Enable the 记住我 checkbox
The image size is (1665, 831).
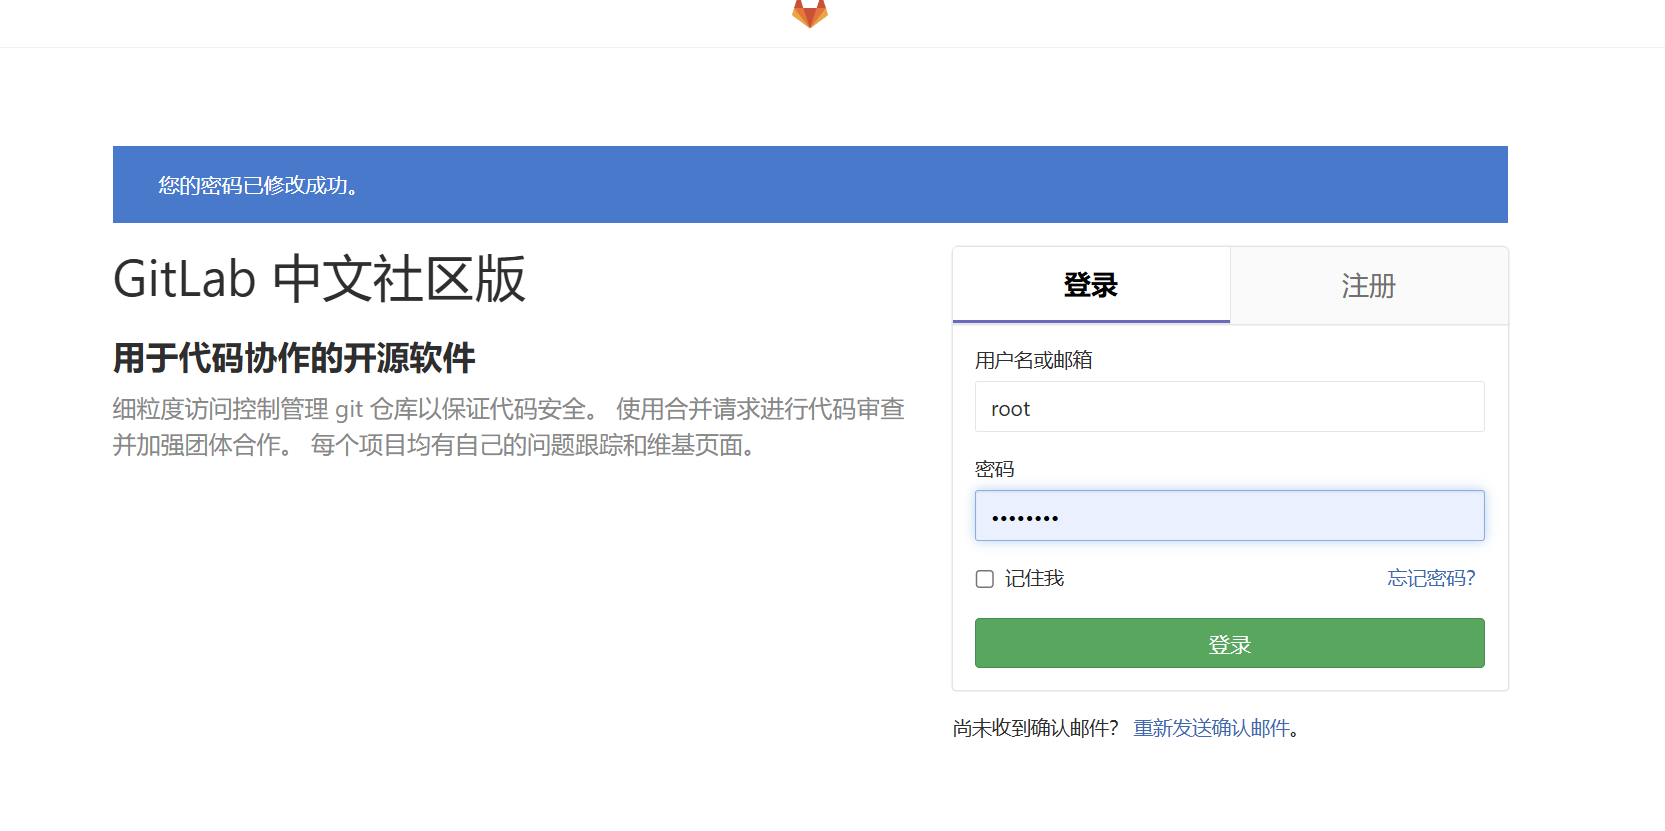point(985,579)
